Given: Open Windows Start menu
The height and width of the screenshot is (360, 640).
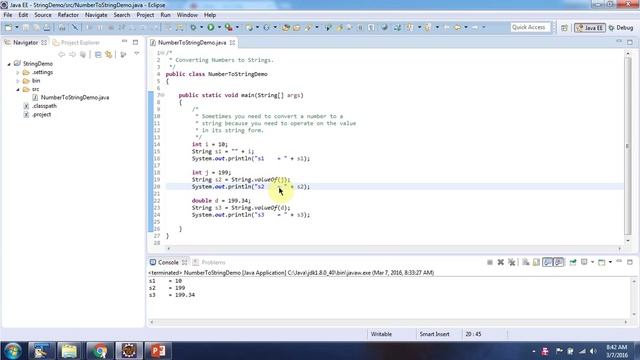Looking at the screenshot, I should coord(12,351).
